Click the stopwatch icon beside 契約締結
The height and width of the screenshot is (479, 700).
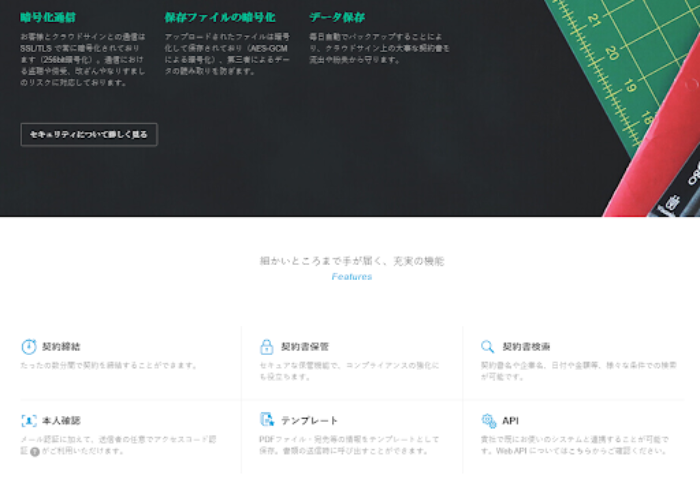28,347
